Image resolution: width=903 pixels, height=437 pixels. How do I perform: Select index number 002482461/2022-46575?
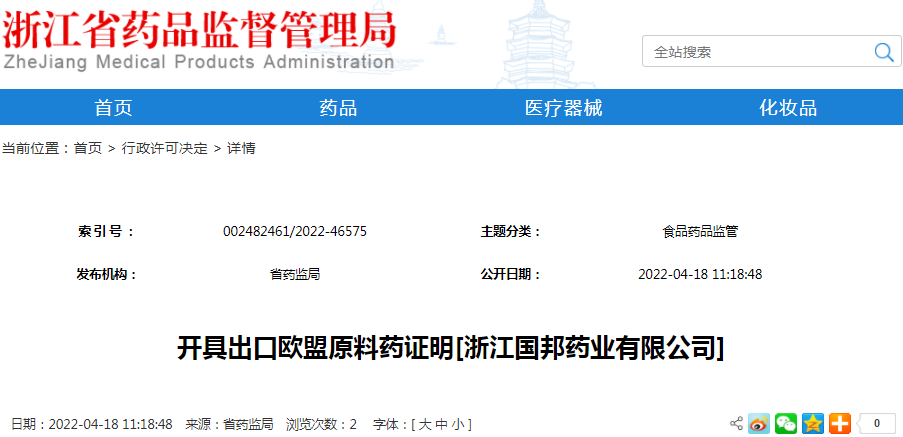coord(295,231)
